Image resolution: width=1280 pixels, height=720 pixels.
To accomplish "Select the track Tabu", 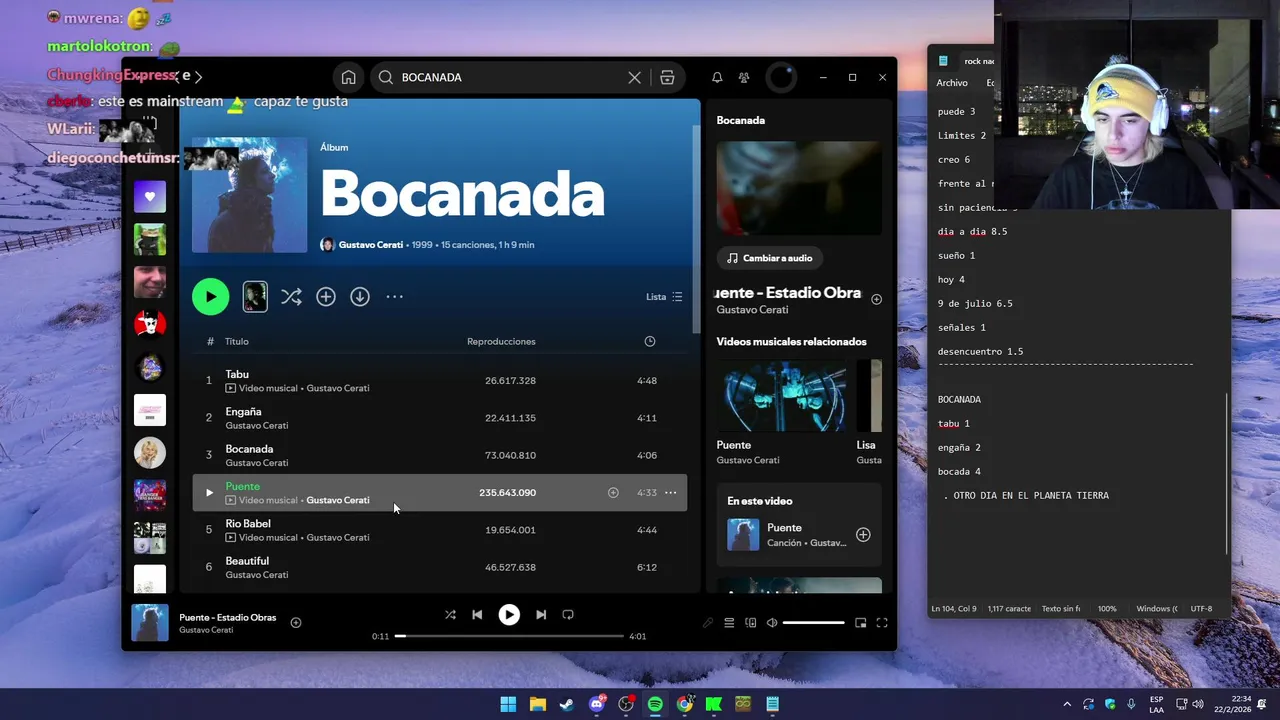I will 237,374.
